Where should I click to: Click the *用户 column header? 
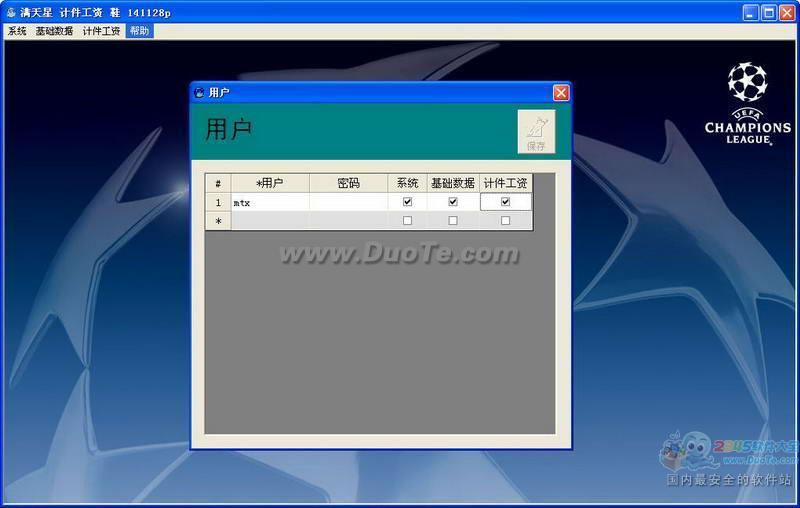click(x=270, y=183)
